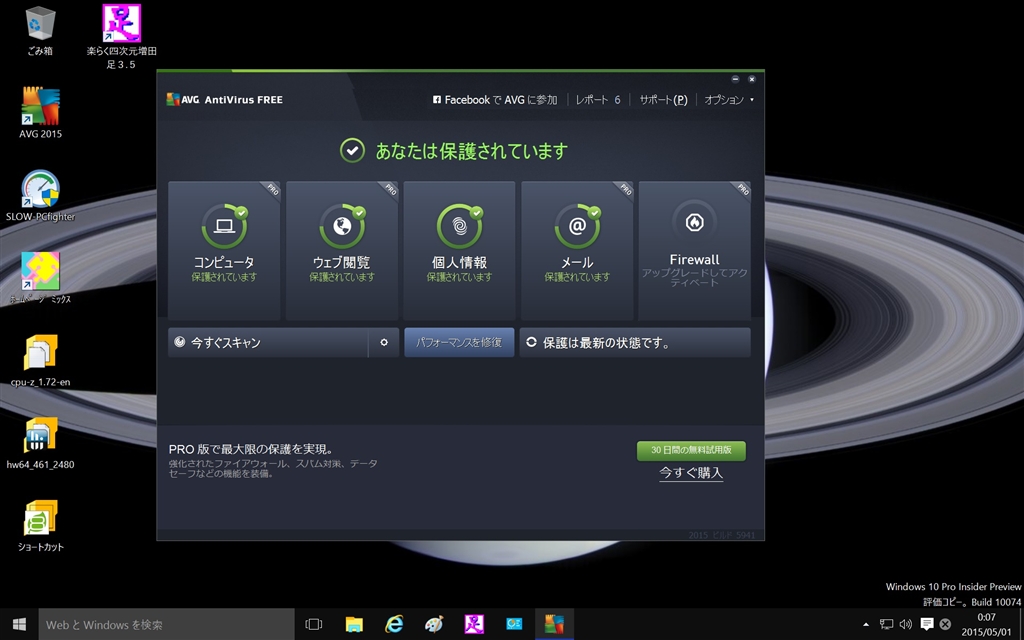Viewport: 1024px width, 640px height.
Task: Select the SLOW-PCfighter desktop shortcut
Action: pyautogui.click(x=40, y=195)
